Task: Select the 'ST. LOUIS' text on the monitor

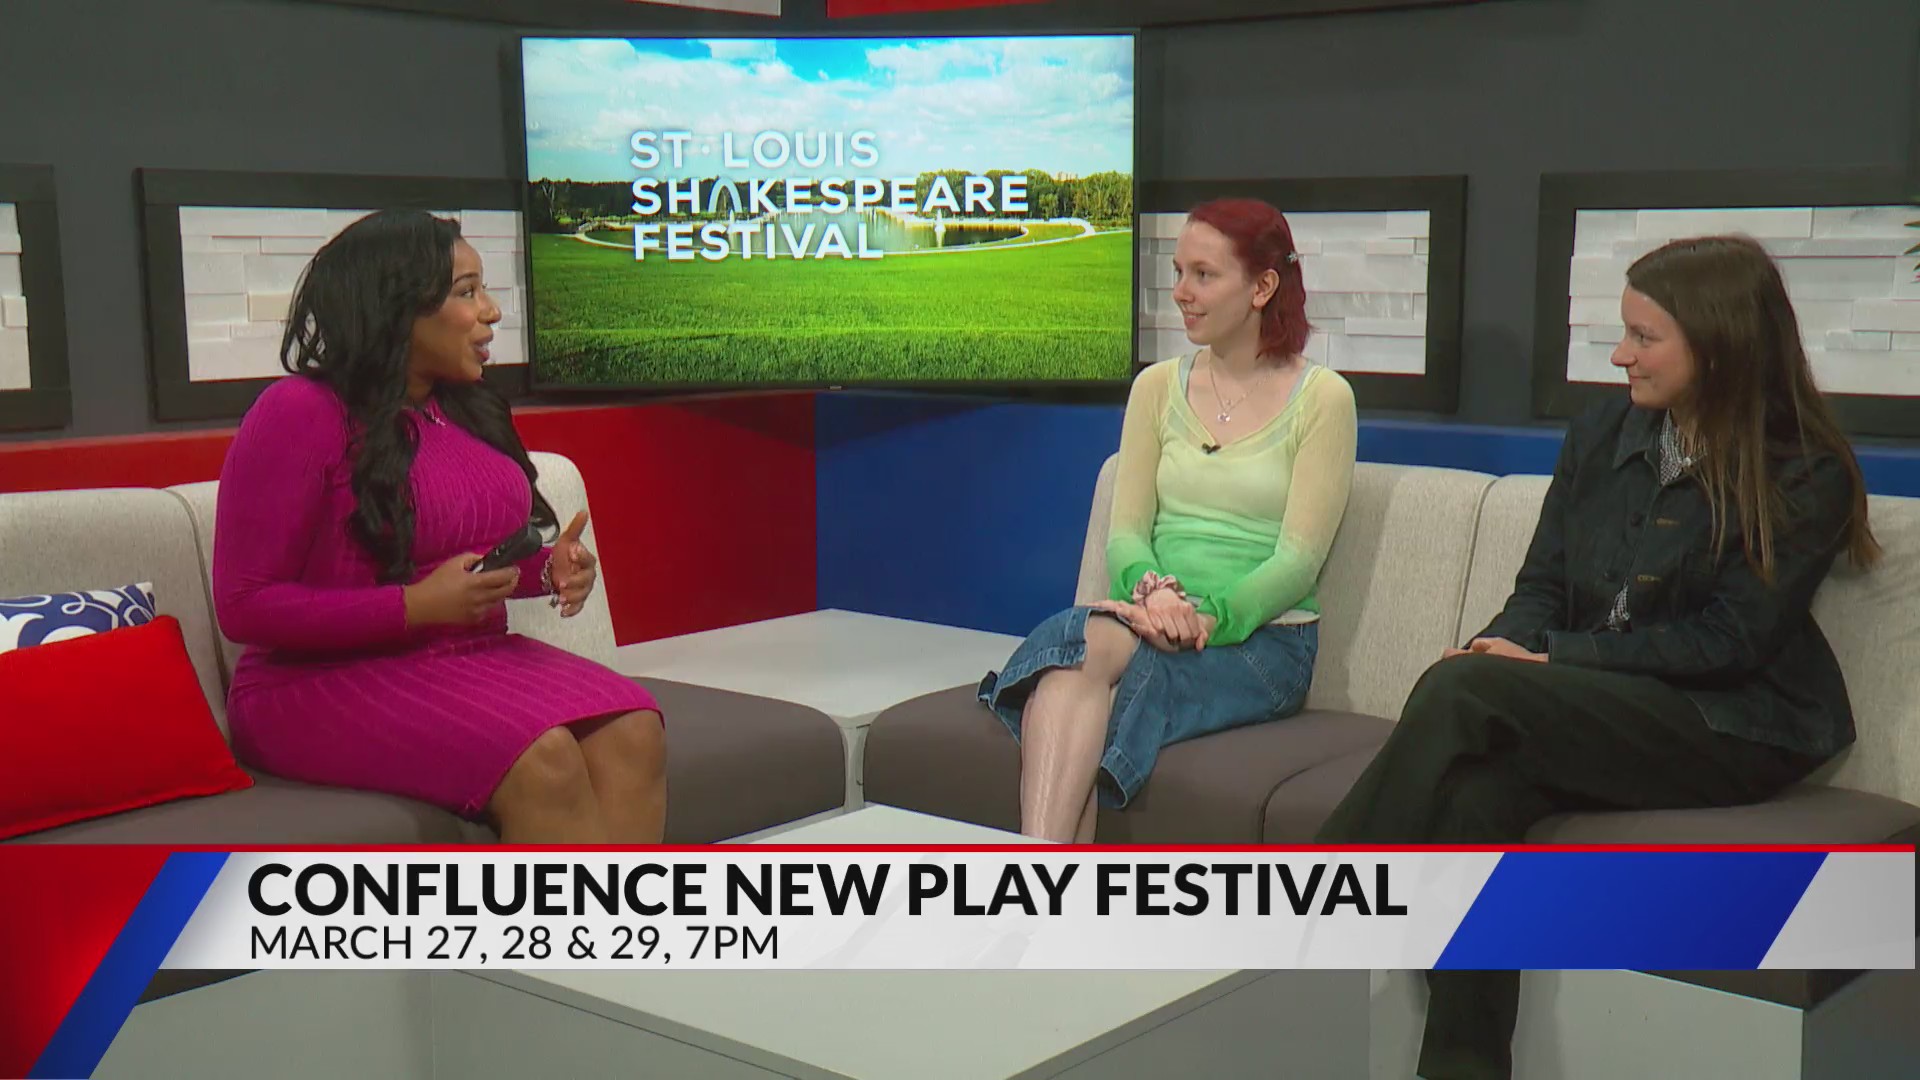Action: click(753, 148)
